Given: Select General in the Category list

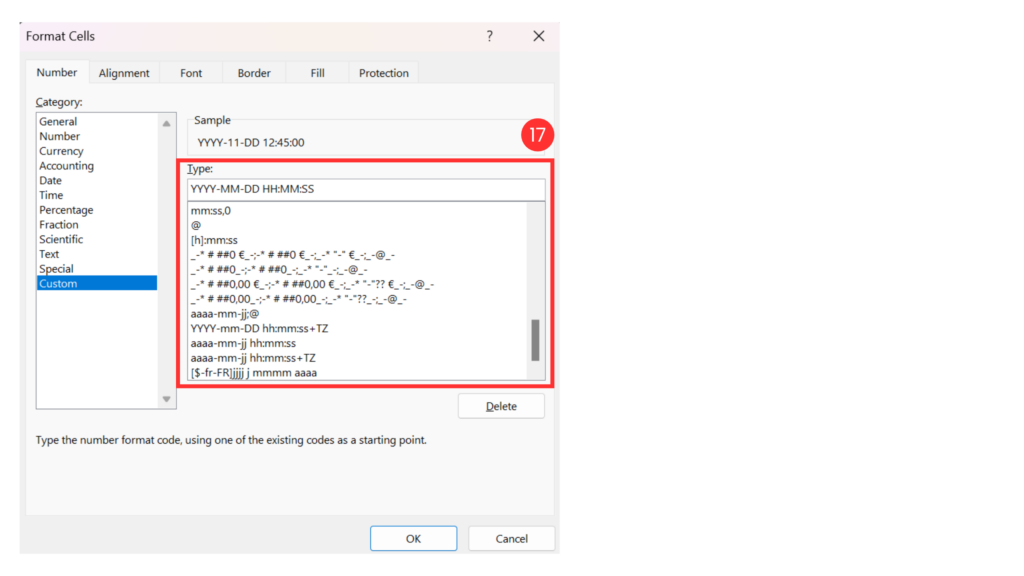Looking at the screenshot, I should coord(97,121).
